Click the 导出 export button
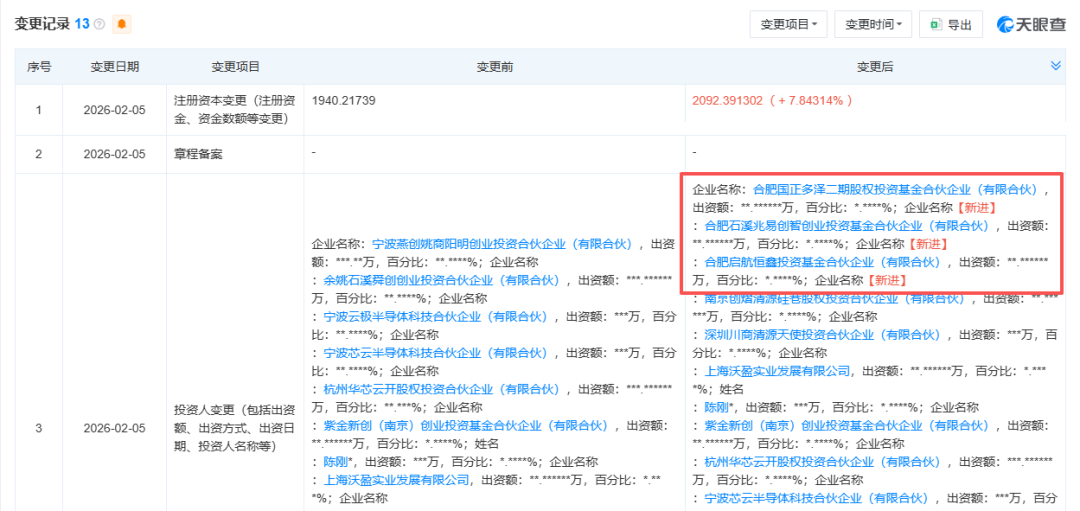1080x511 pixels. point(951,25)
